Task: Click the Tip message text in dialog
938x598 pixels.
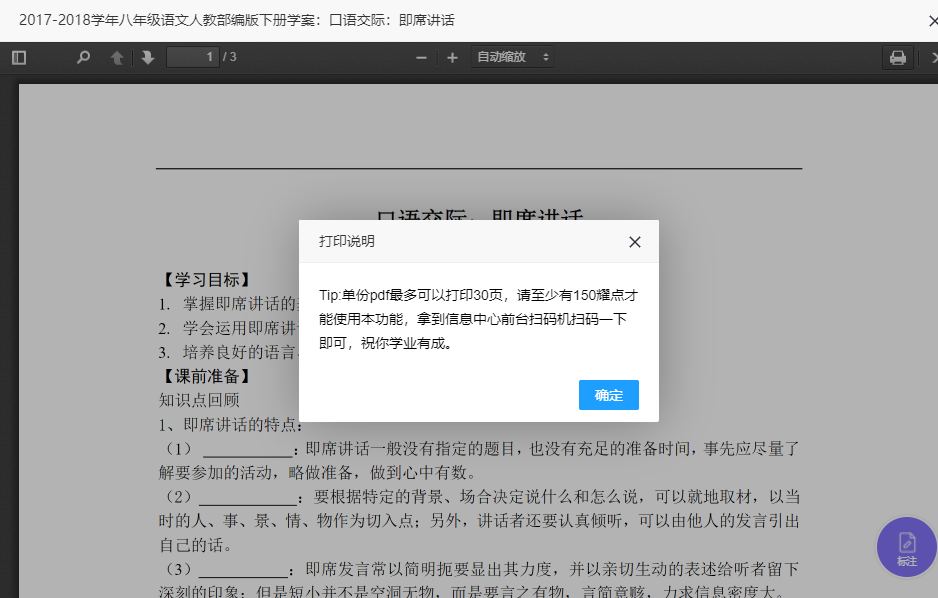Action: click(x=479, y=319)
